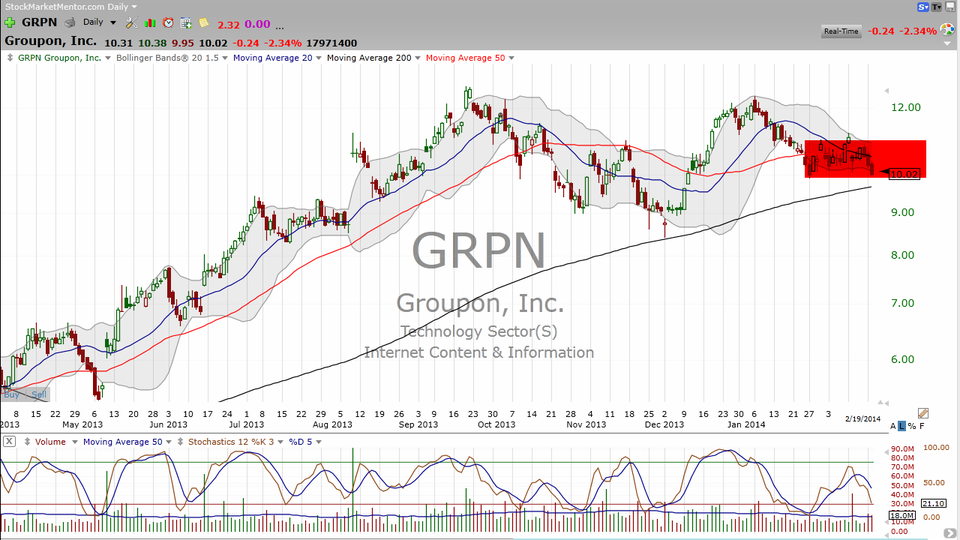960x540 pixels.
Task: Select the A scale option
Action: click(893, 426)
